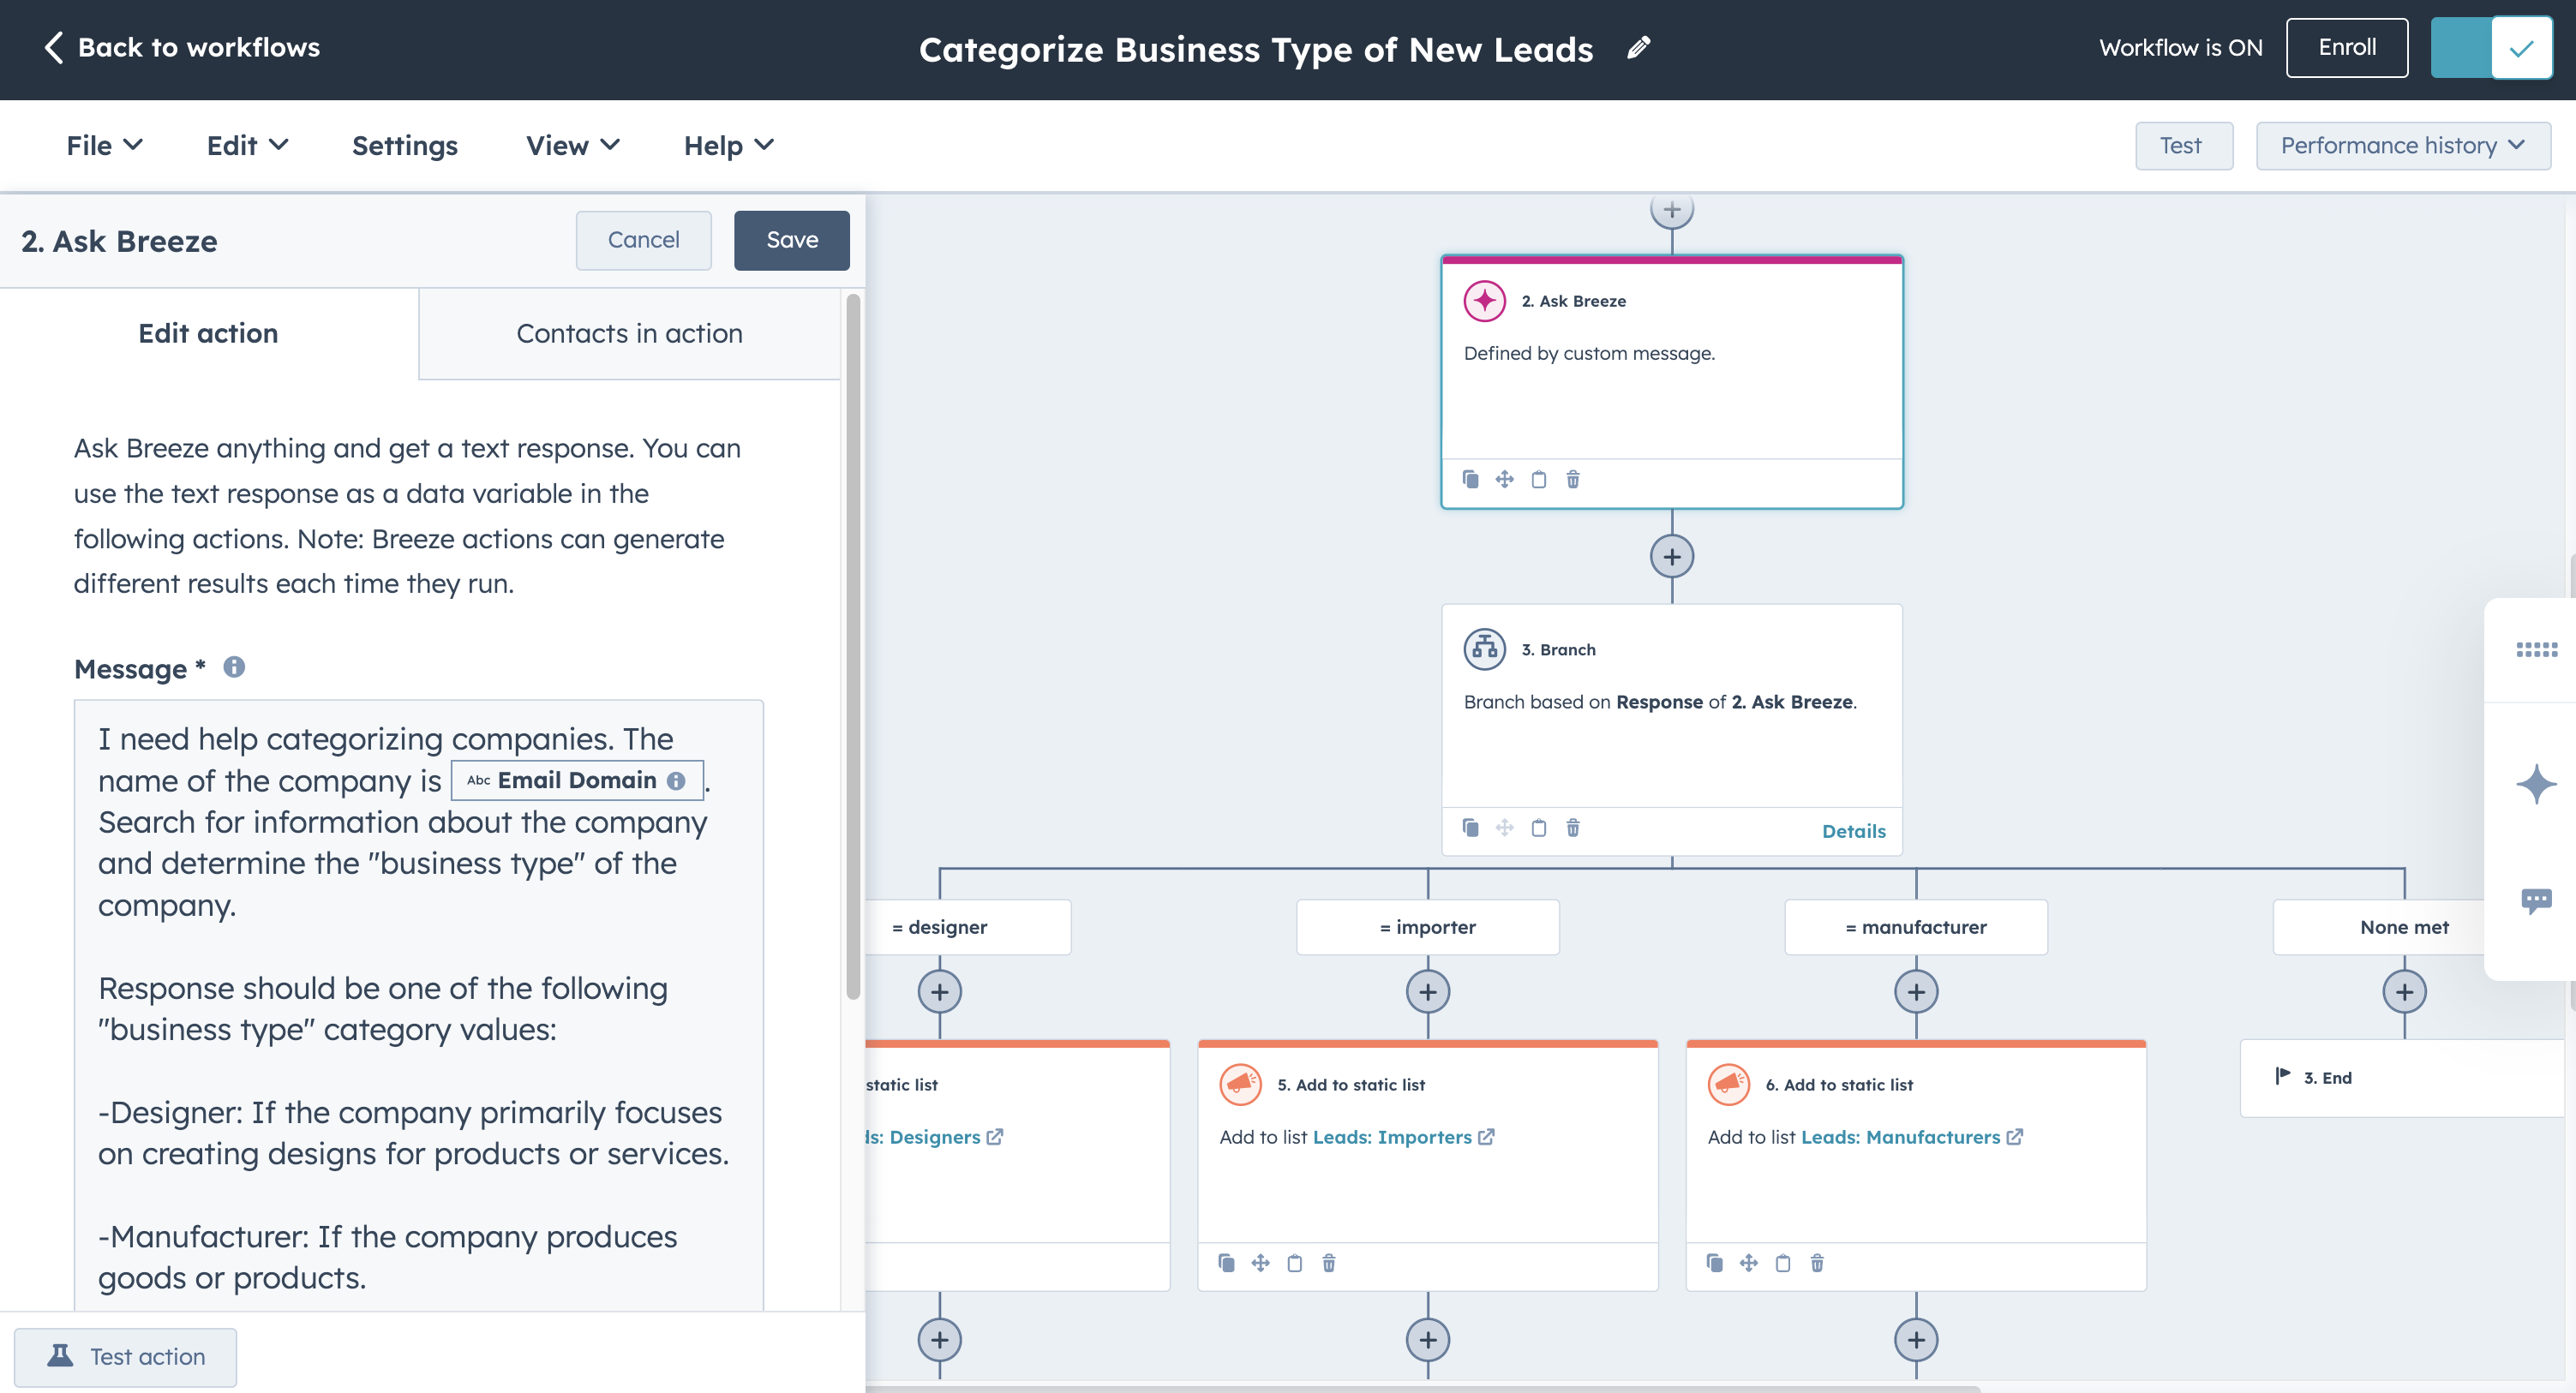This screenshot has width=2576, height=1393.
Task: Click the Email Domain token in message
Action: [x=577, y=780]
